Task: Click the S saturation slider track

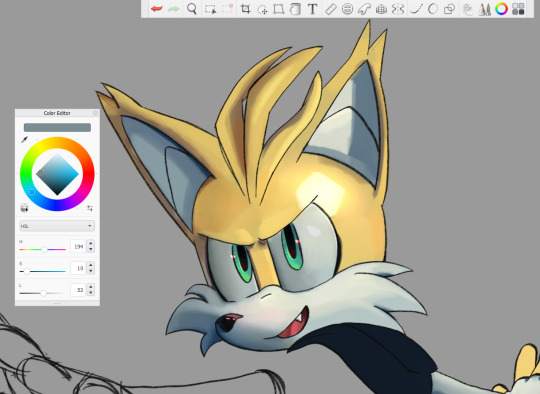Action: (43, 271)
